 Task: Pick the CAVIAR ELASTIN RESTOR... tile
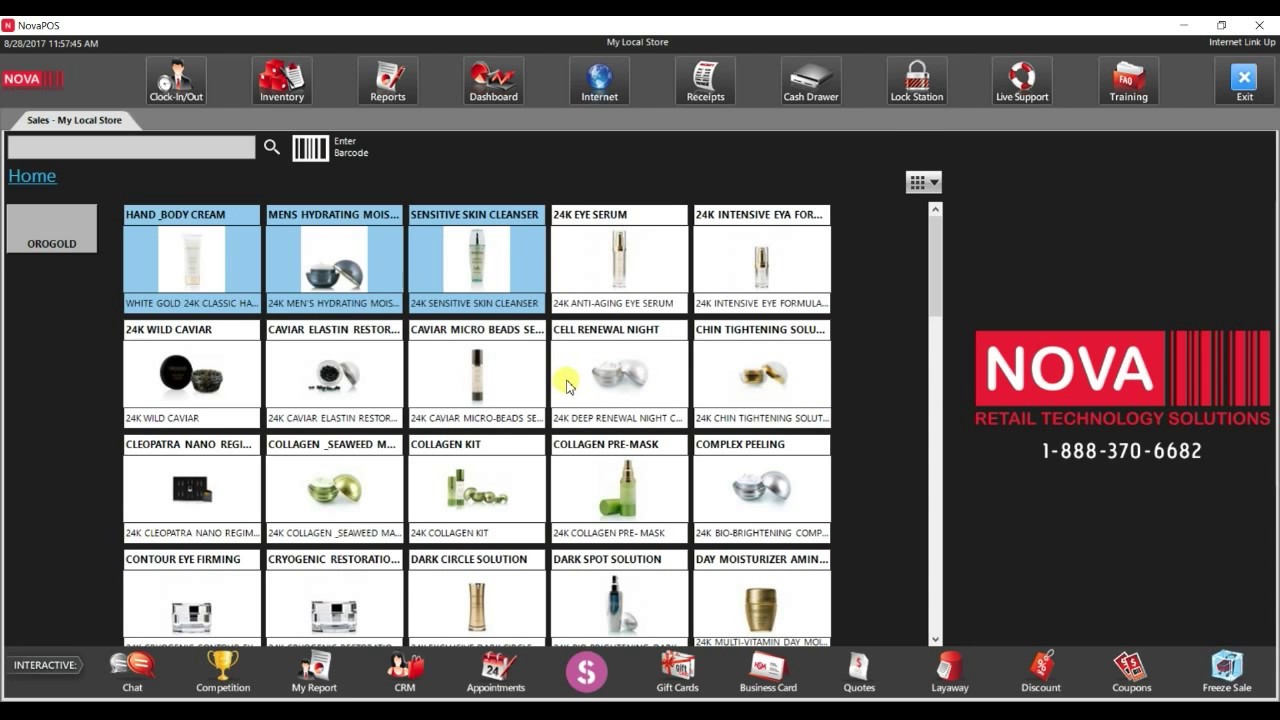coord(334,374)
